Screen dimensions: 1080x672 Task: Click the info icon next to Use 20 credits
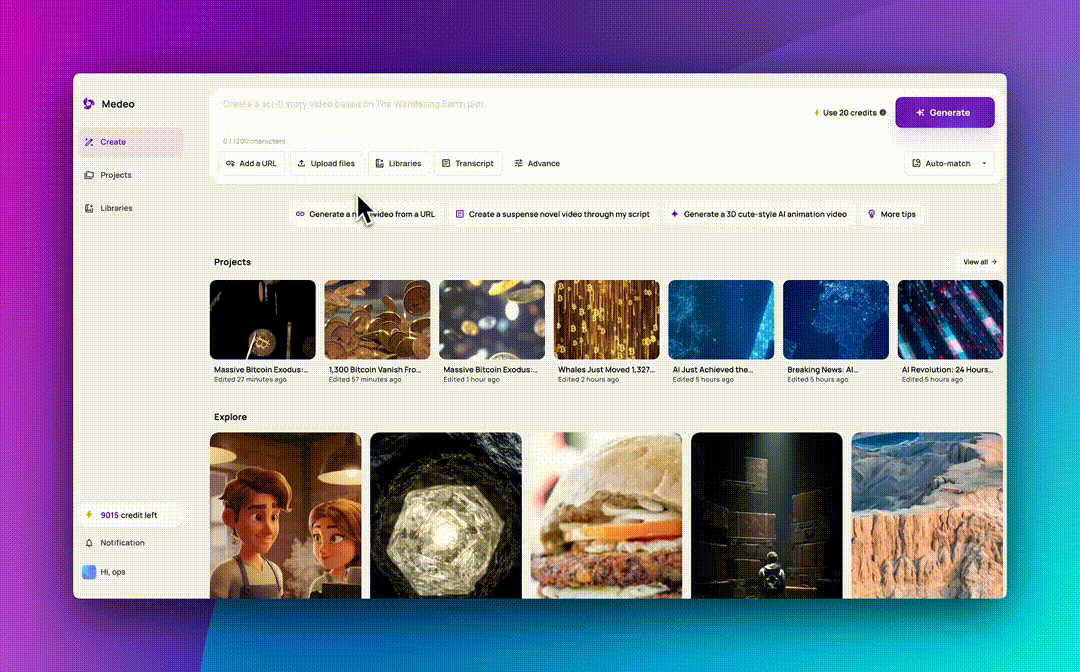pyautogui.click(x=882, y=112)
